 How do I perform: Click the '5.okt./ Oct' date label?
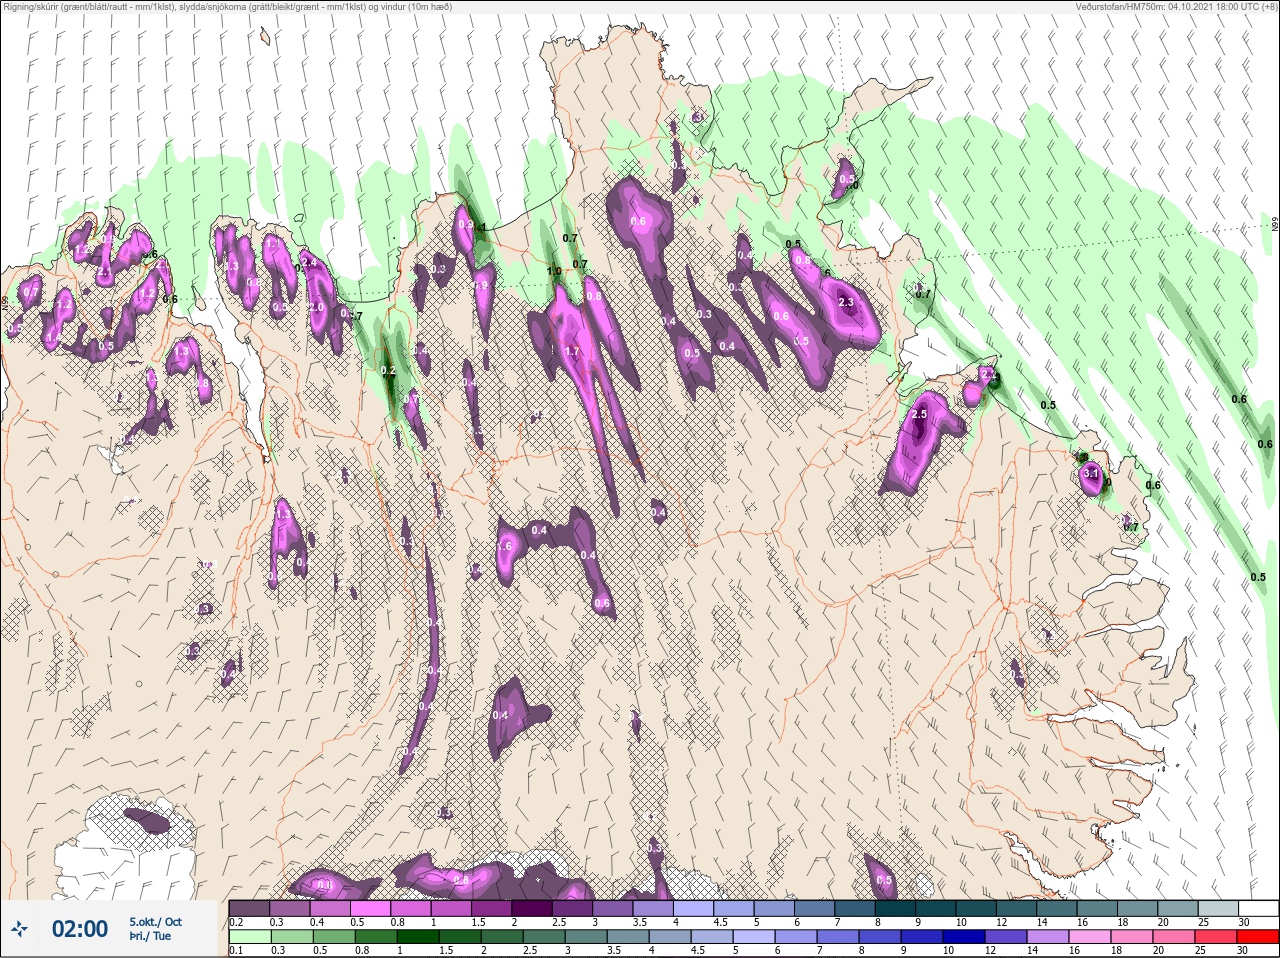coord(155,922)
